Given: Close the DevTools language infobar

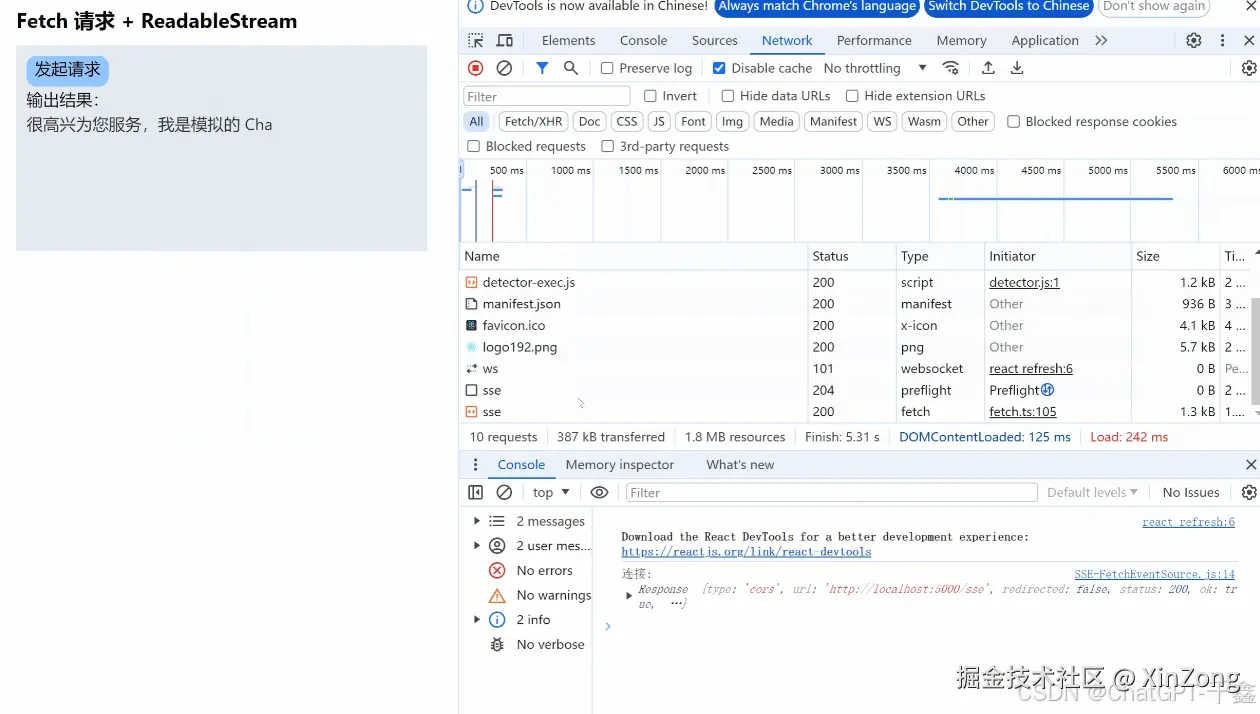Looking at the screenshot, I should click(x=1251, y=6).
